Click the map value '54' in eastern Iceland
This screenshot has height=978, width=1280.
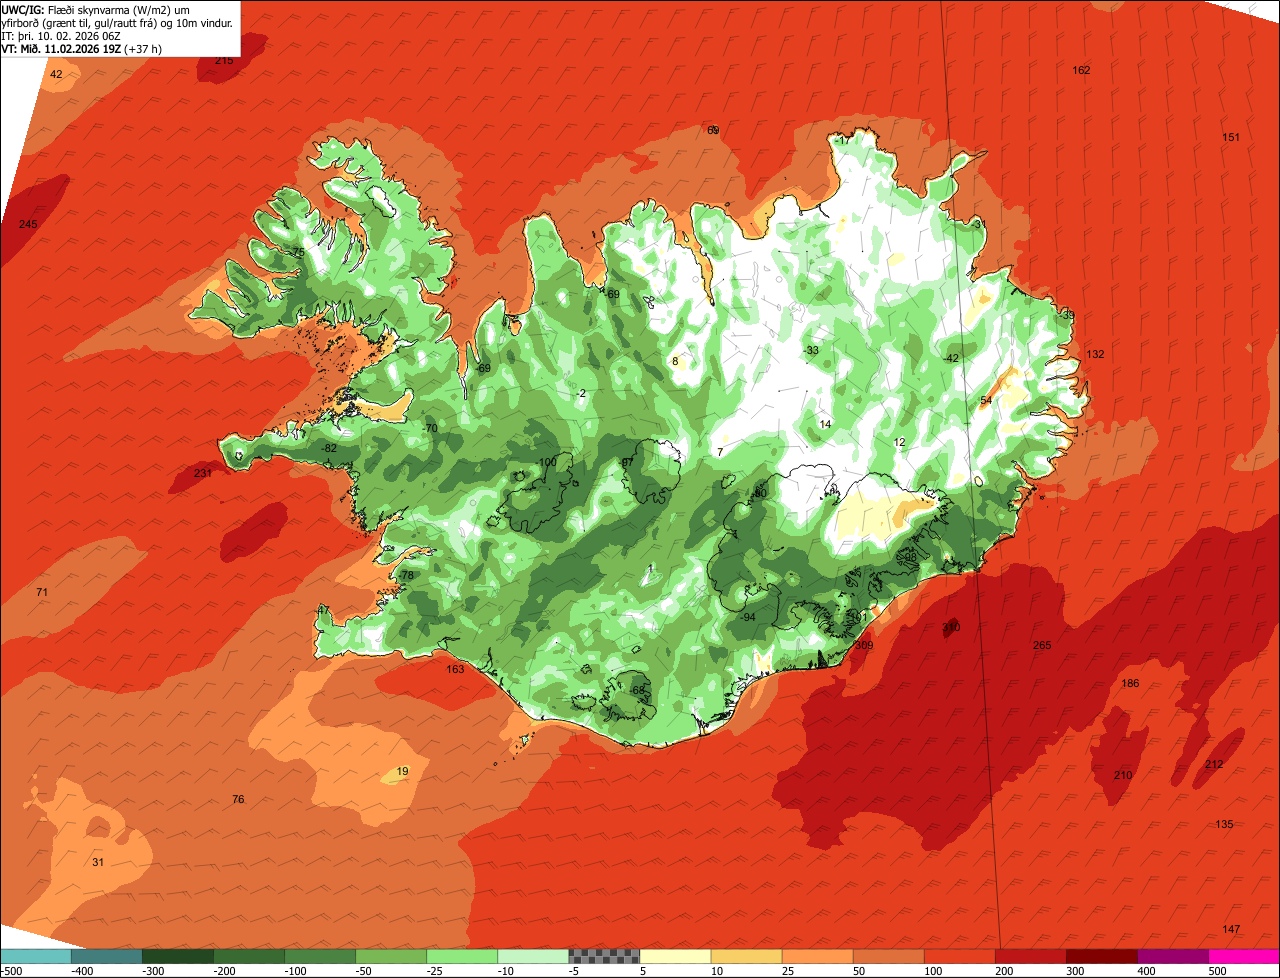(x=986, y=401)
